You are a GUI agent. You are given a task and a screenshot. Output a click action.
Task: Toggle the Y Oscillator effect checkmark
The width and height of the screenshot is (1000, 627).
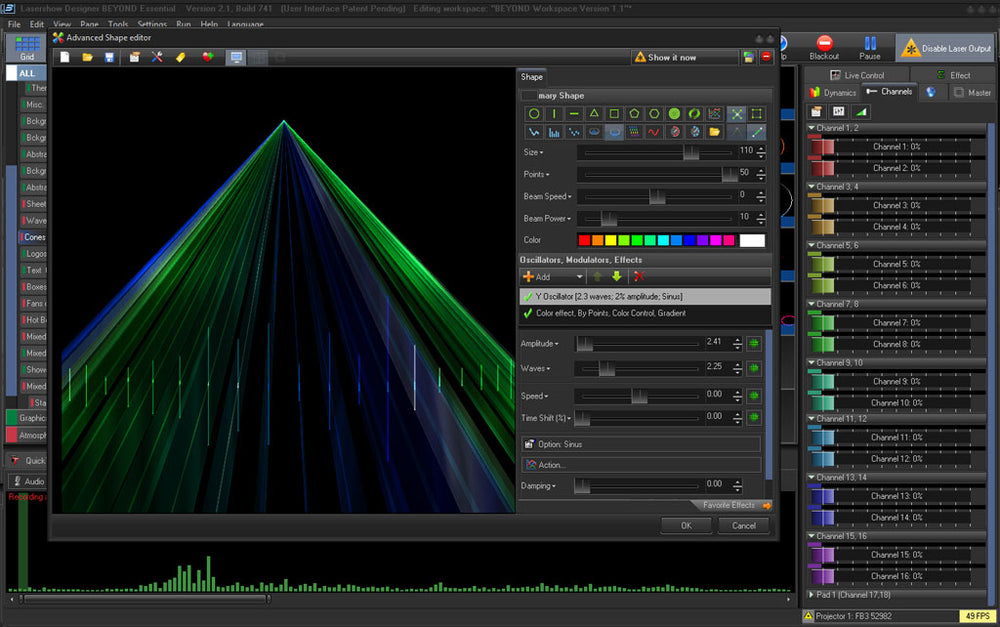click(527, 297)
